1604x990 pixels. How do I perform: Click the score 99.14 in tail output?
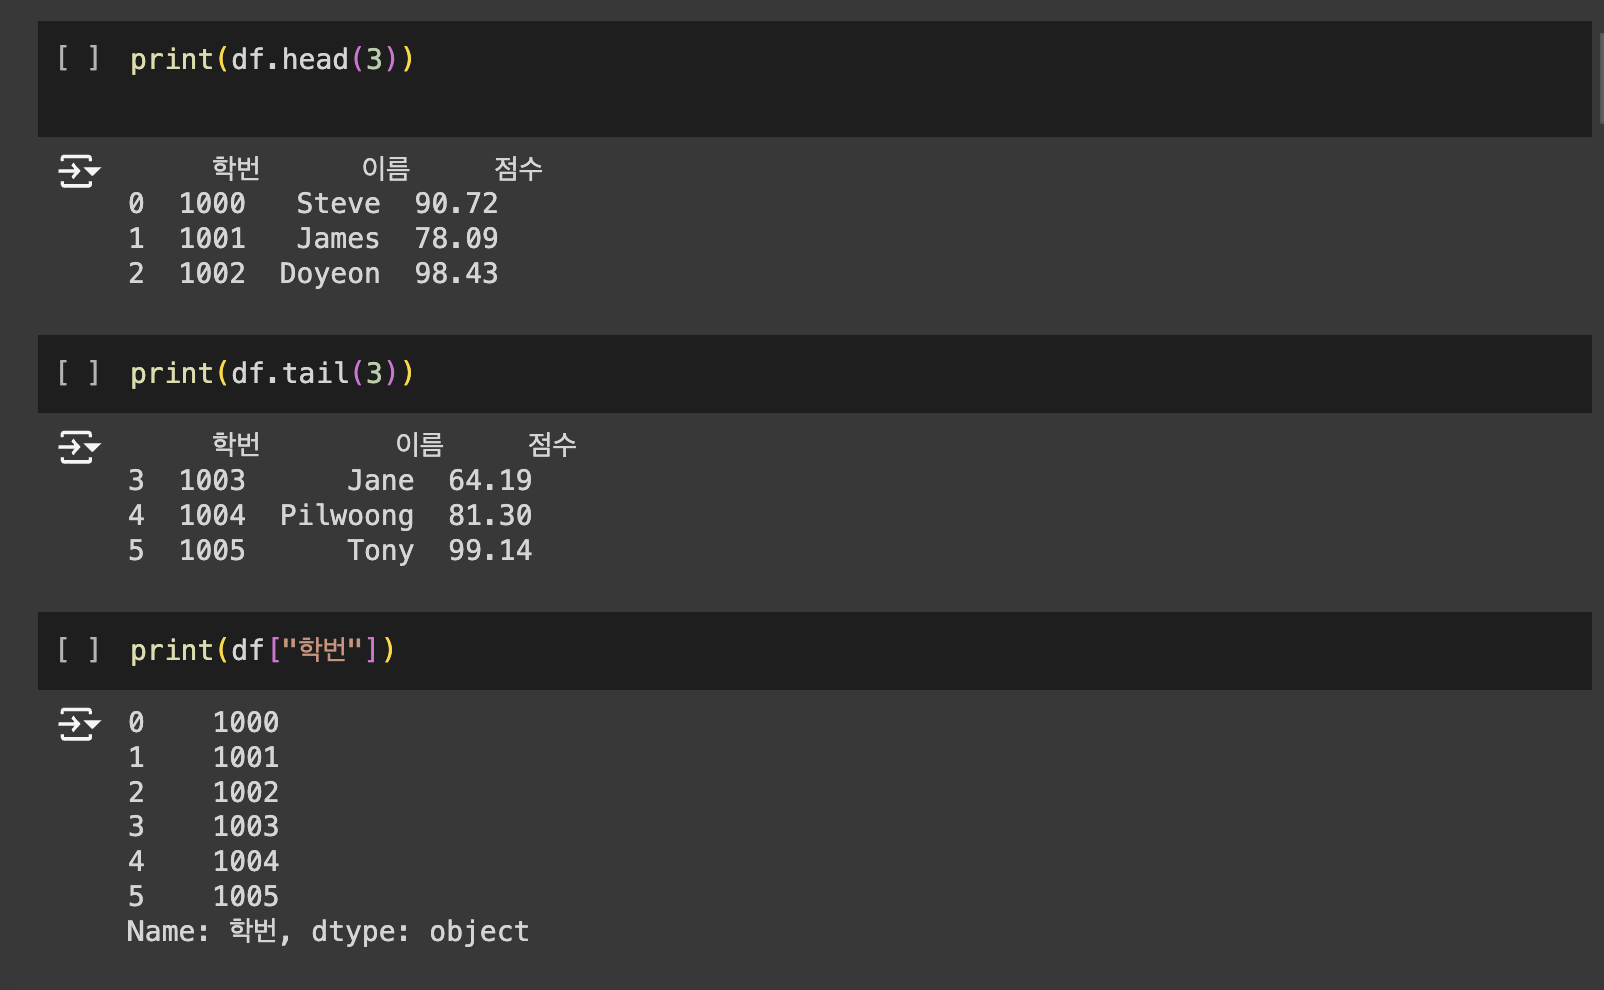coord(490,550)
